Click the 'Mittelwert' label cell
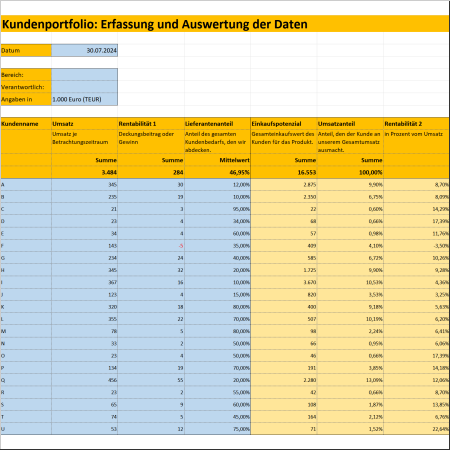This screenshot has height=450, width=450. [x=217, y=160]
